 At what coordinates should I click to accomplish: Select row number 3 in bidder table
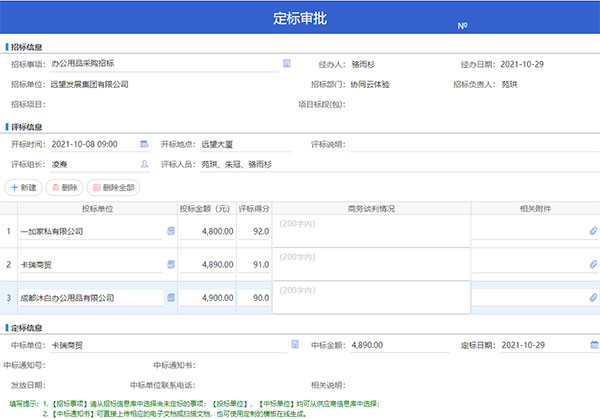click(8, 298)
